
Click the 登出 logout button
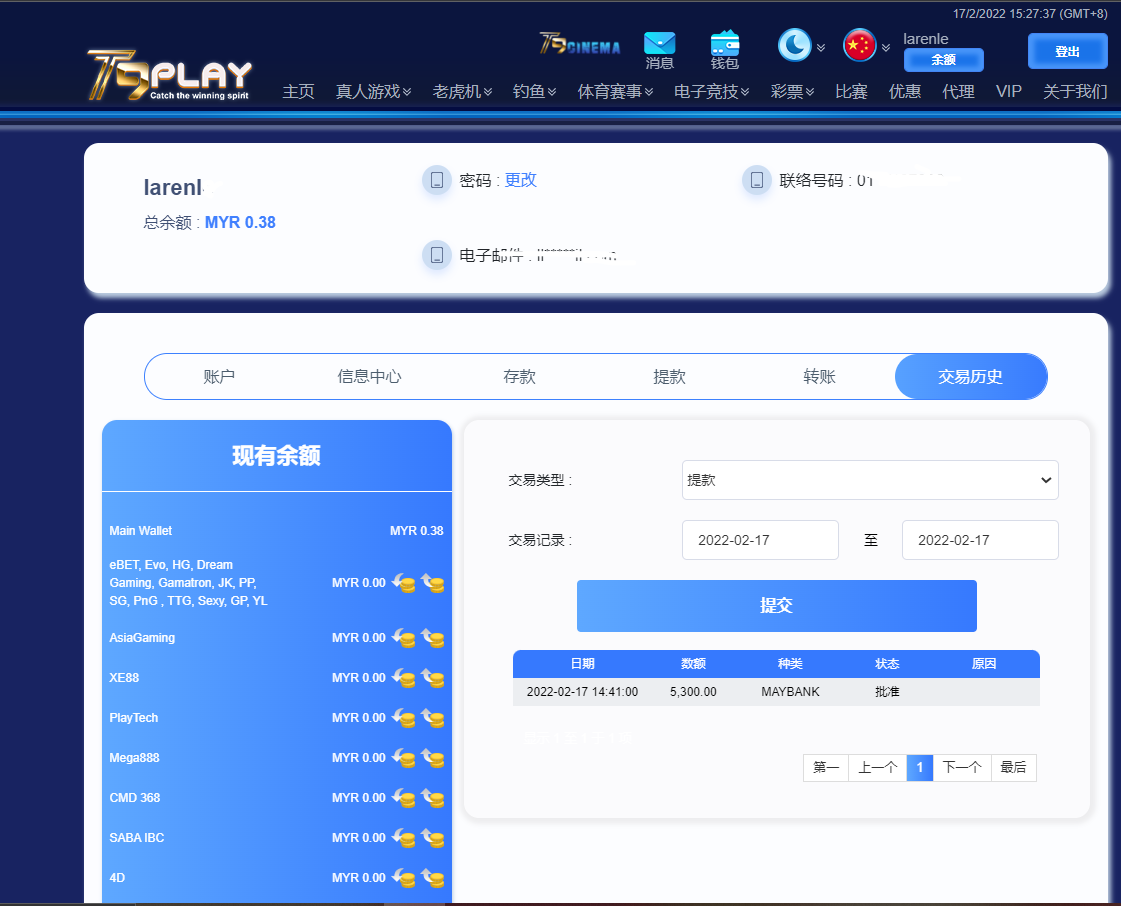(x=1067, y=51)
